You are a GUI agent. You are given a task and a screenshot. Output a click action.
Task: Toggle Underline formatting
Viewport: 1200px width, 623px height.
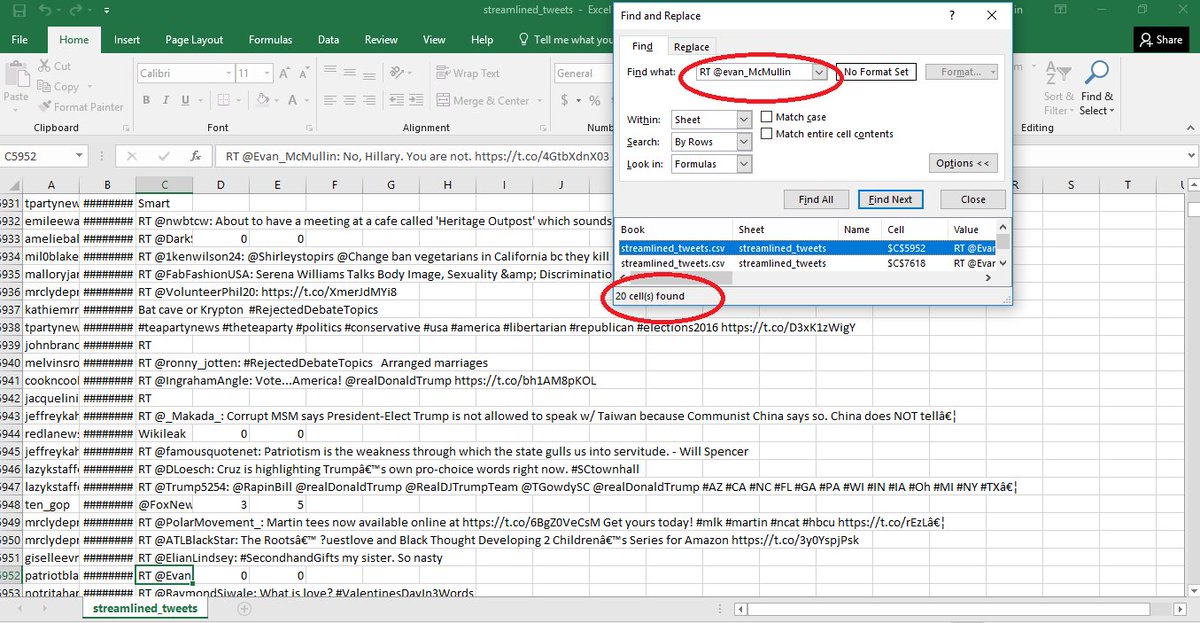(187, 100)
